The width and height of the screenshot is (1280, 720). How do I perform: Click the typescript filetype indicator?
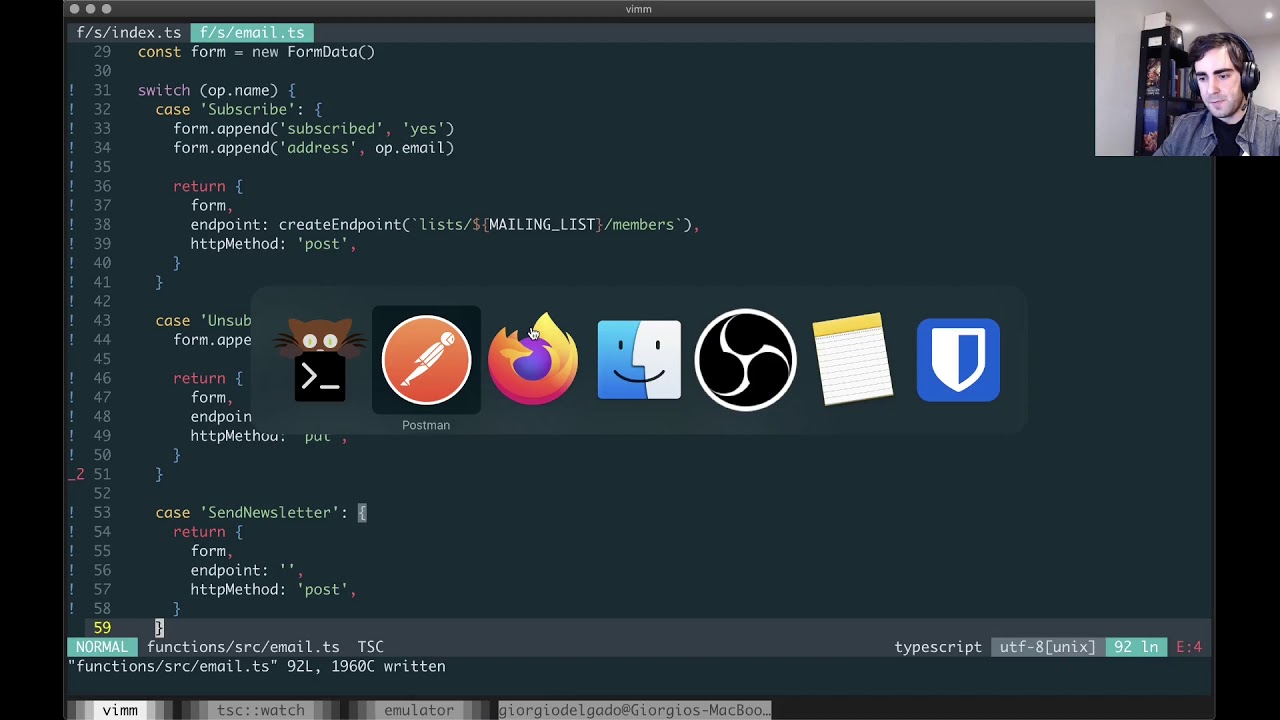tap(938, 647)
